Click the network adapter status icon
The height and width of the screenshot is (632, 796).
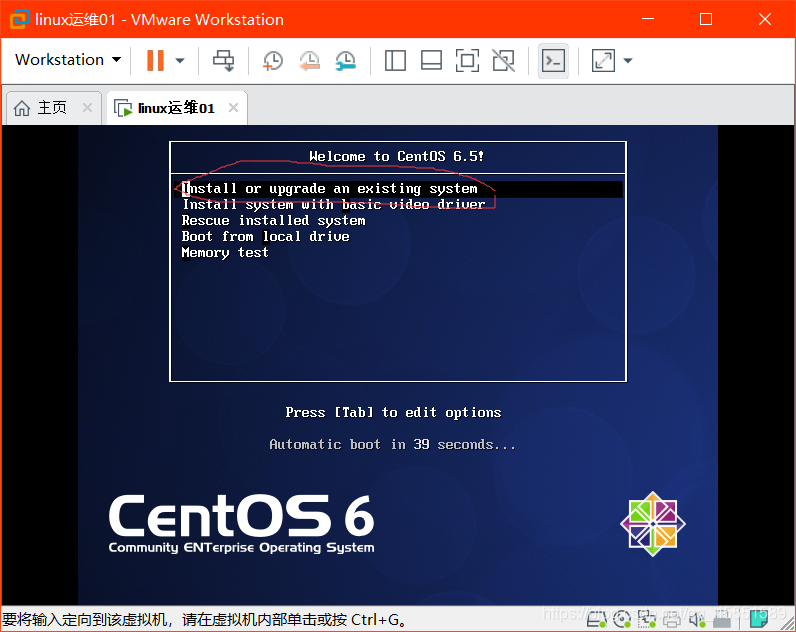646,619
